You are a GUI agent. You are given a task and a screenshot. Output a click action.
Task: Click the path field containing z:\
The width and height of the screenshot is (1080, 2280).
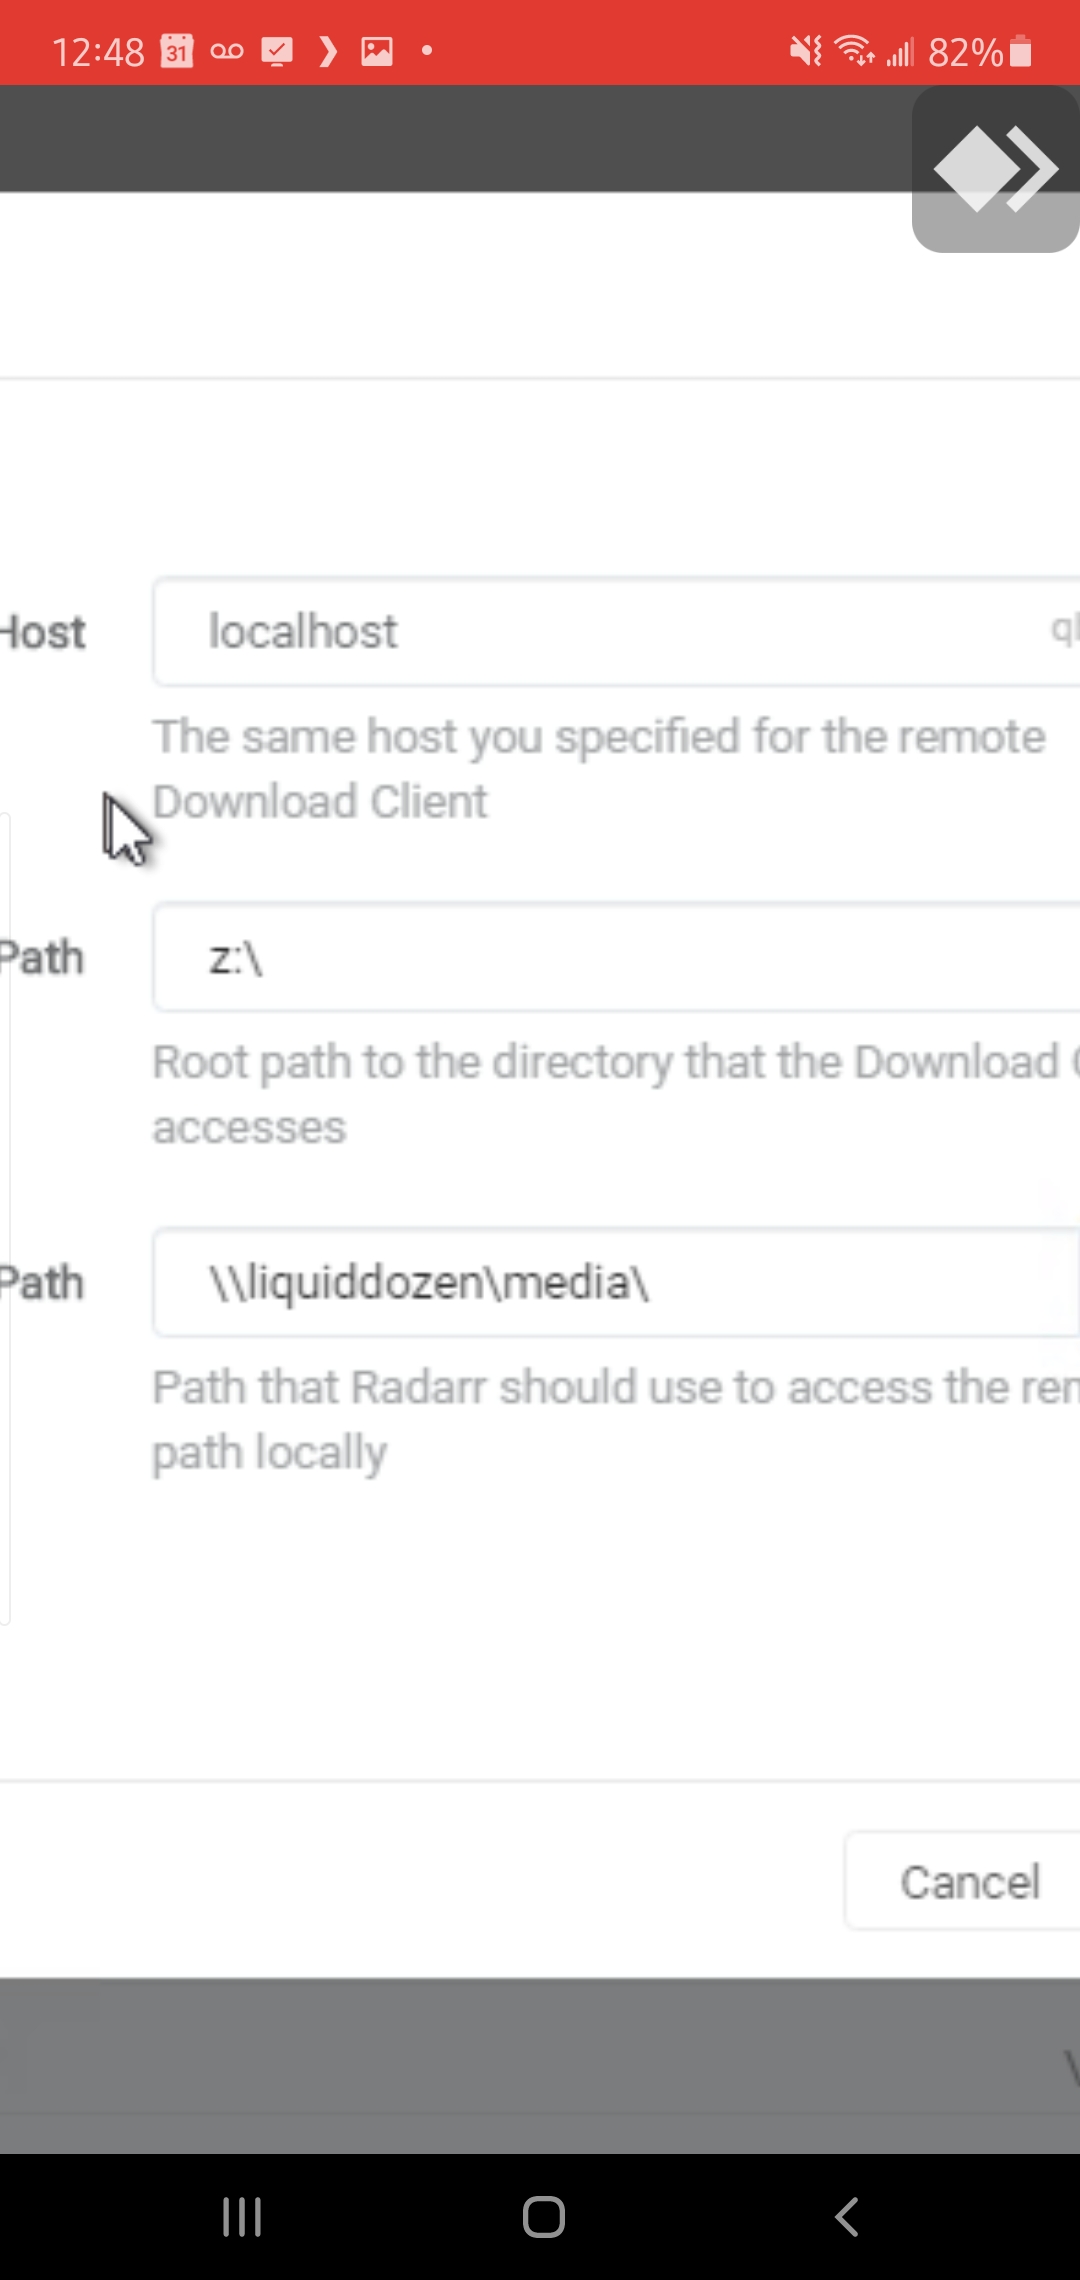pos(616,958)
